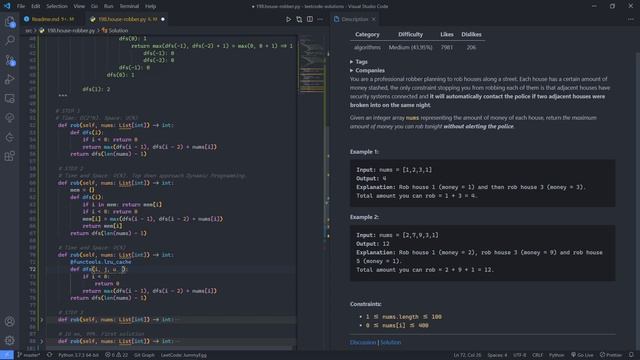Change the Python 3.7.1 interpreter selection
Viewport: 640px width, 360px height.
[78, 355]
